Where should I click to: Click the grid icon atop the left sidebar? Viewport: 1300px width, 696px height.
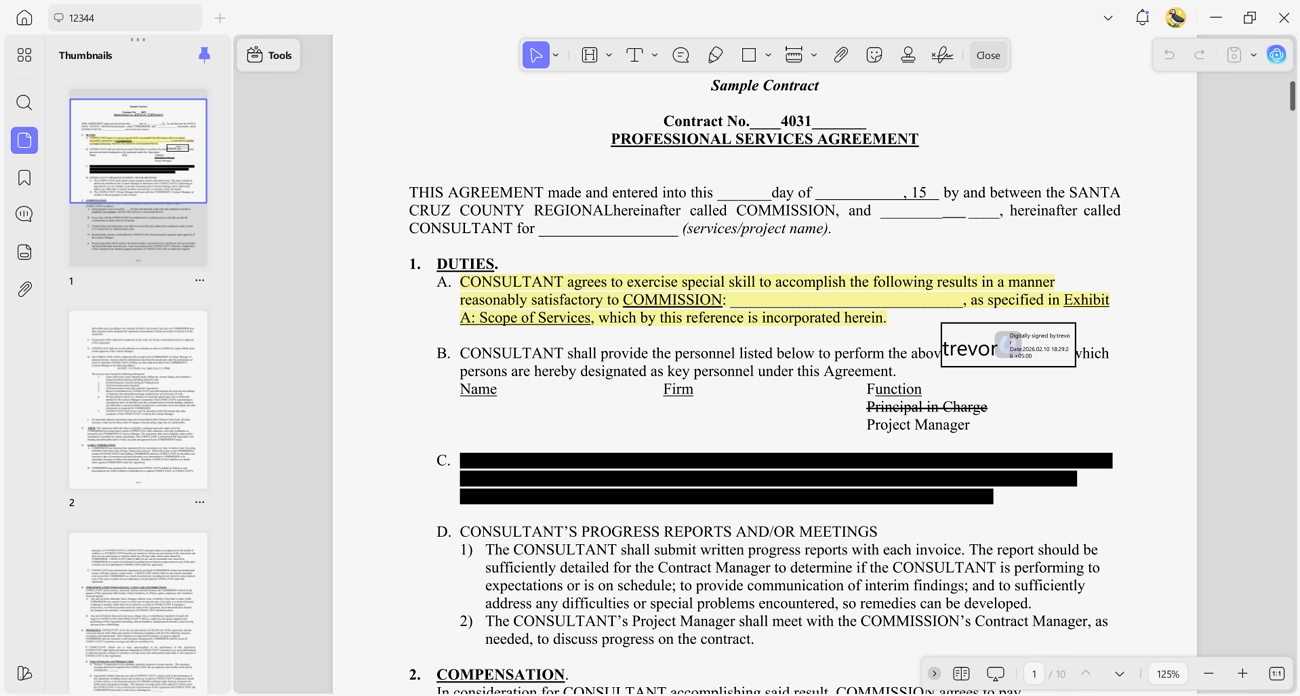pyautogui.click(x=24, y=55)
